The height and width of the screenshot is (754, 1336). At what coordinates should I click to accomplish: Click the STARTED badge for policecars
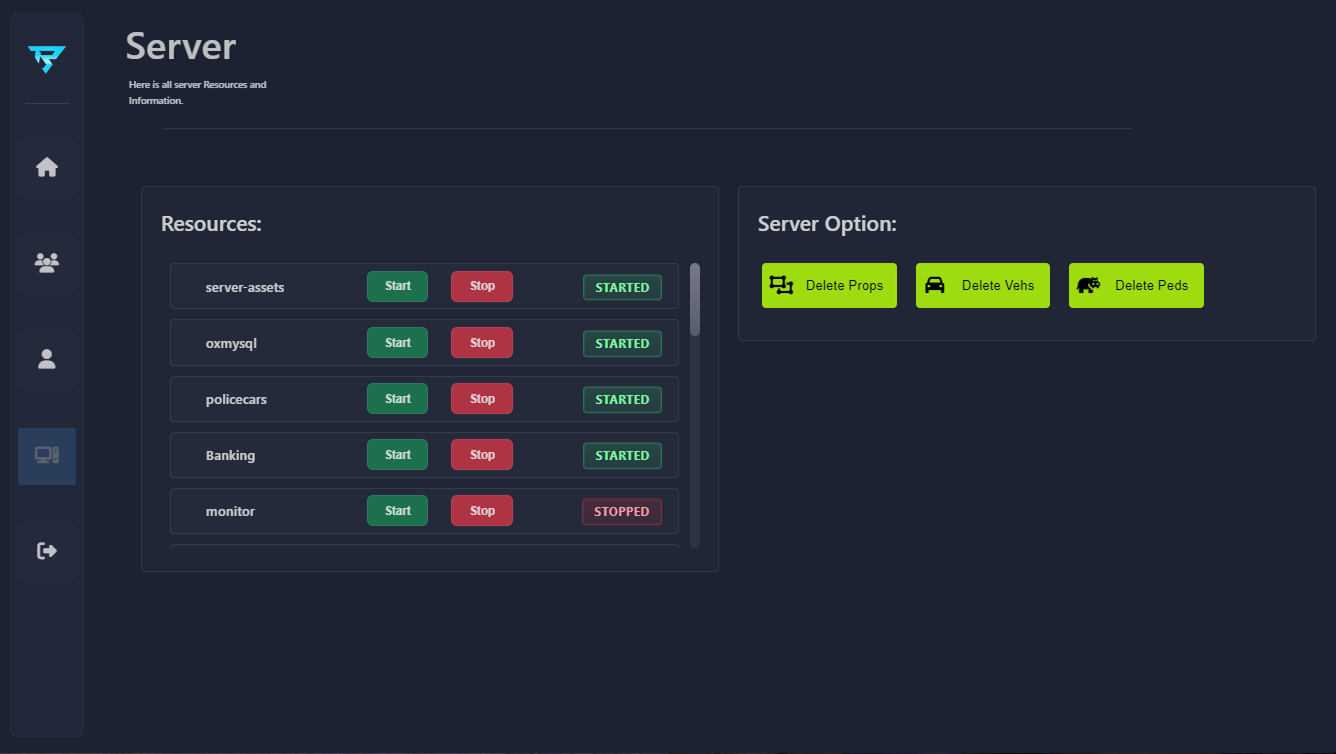coord(622,399)
